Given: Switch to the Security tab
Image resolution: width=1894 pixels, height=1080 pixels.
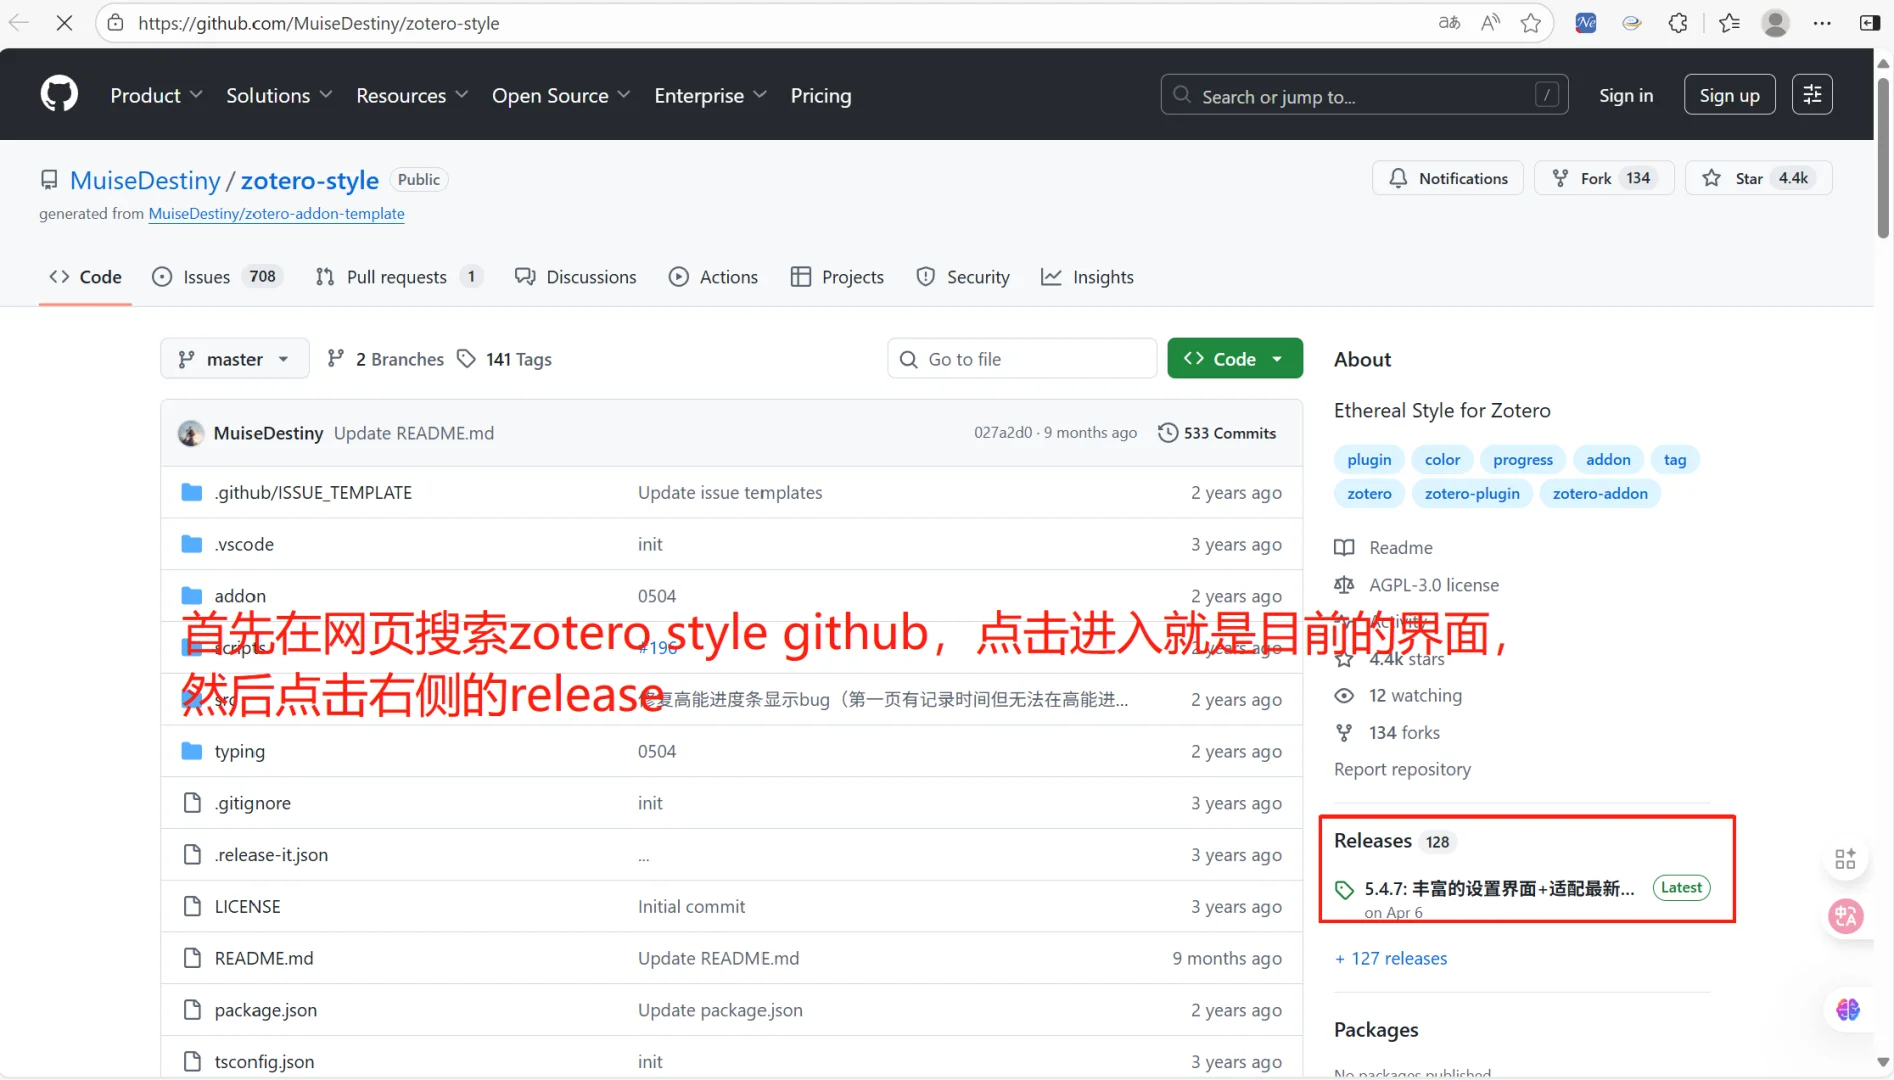Looking at the screenshot, I should 962,277.
